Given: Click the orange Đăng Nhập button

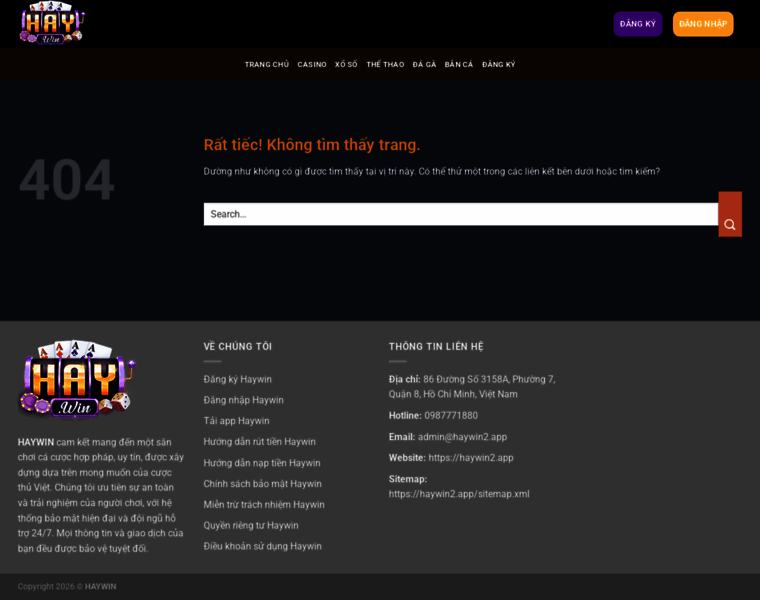Looking at the screenshot, I should [703, 24].
